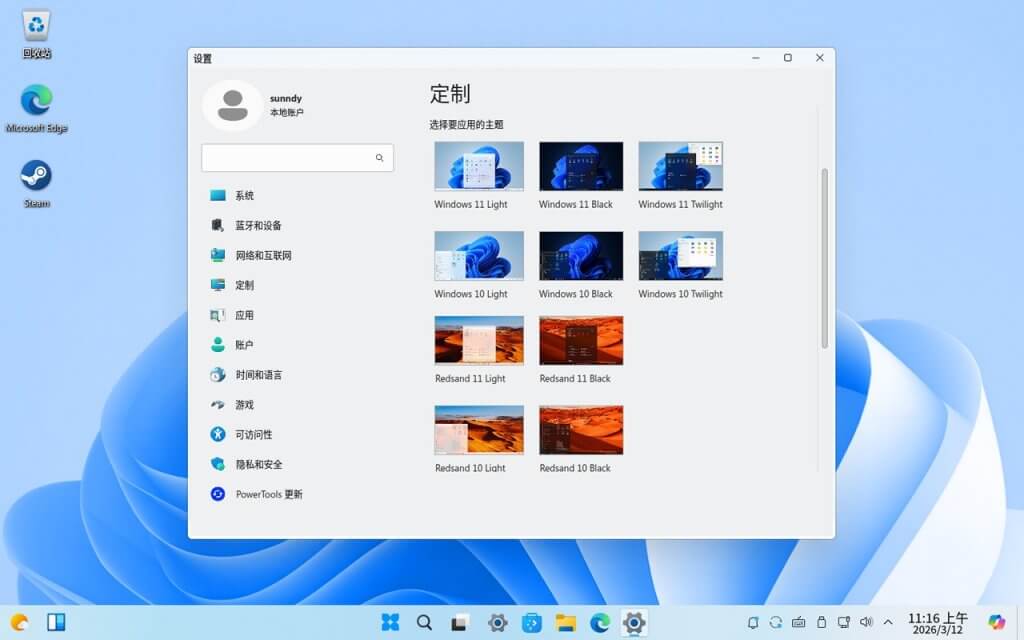Click the sync arrows tray icon

coord(776,623)
